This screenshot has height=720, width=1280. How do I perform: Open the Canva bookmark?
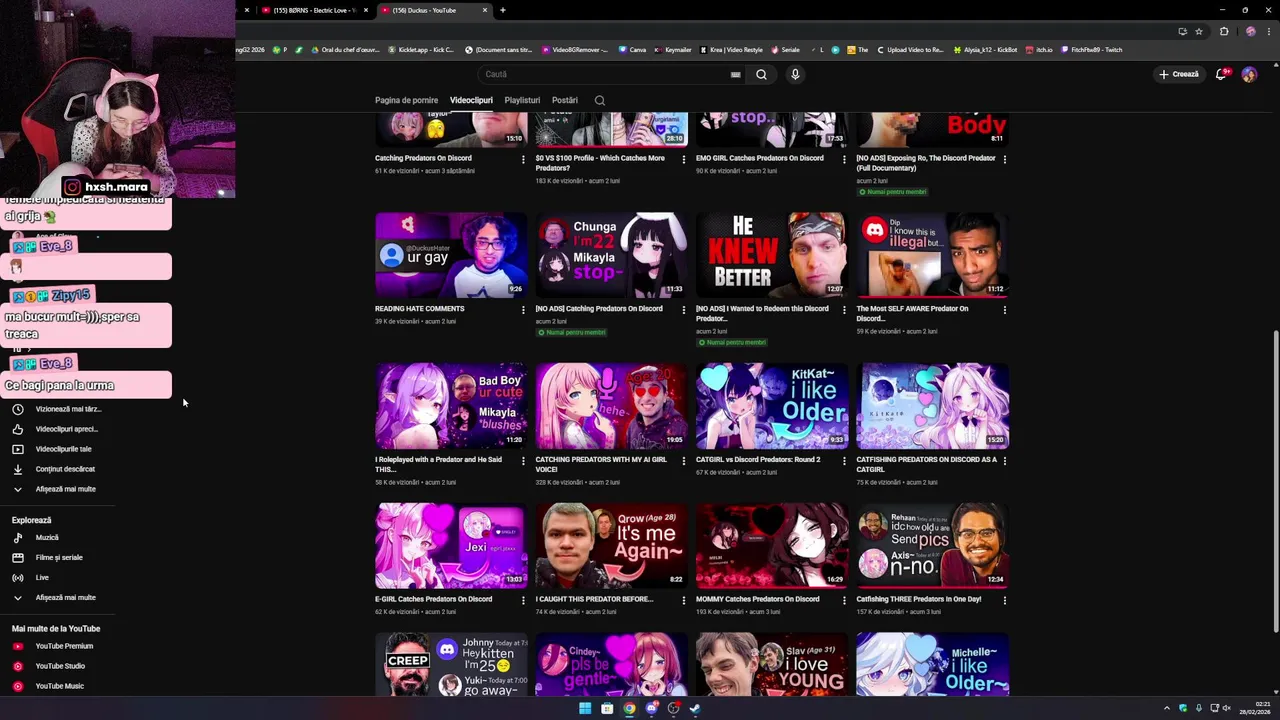click(632, 50)
